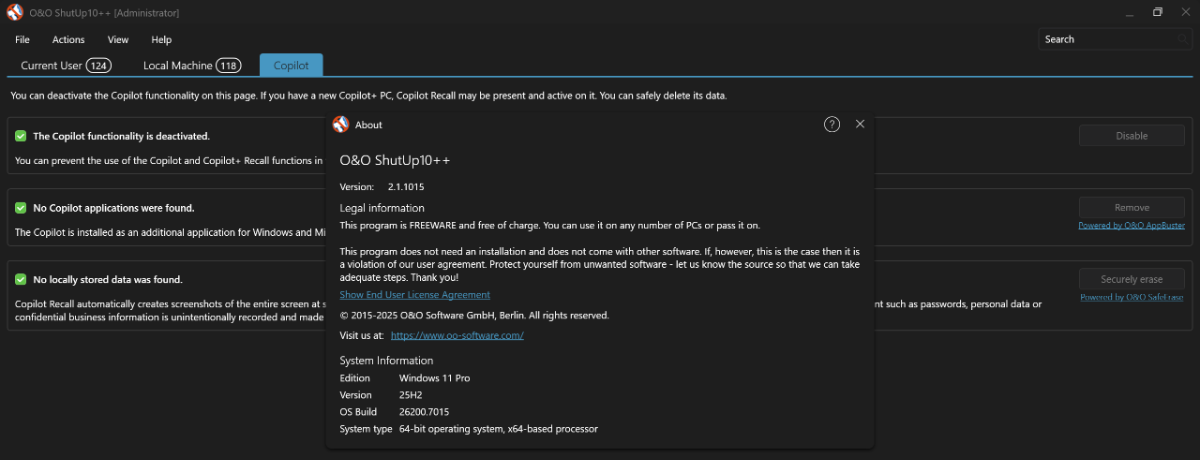Click the About dialog logo icon
This screenshot has width=1200, height=460.
(341, 125)
